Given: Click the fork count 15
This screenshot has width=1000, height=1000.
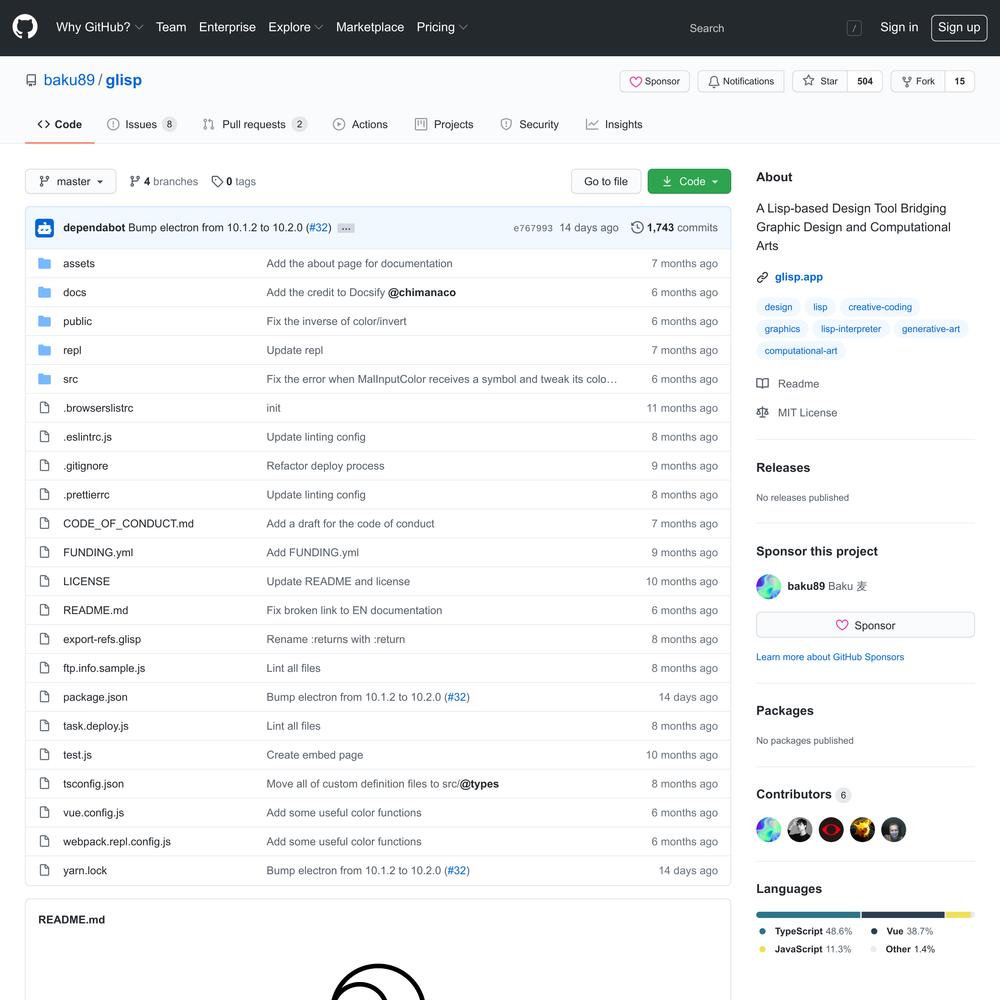Looking at the screenshot, I should click(960, 81).
